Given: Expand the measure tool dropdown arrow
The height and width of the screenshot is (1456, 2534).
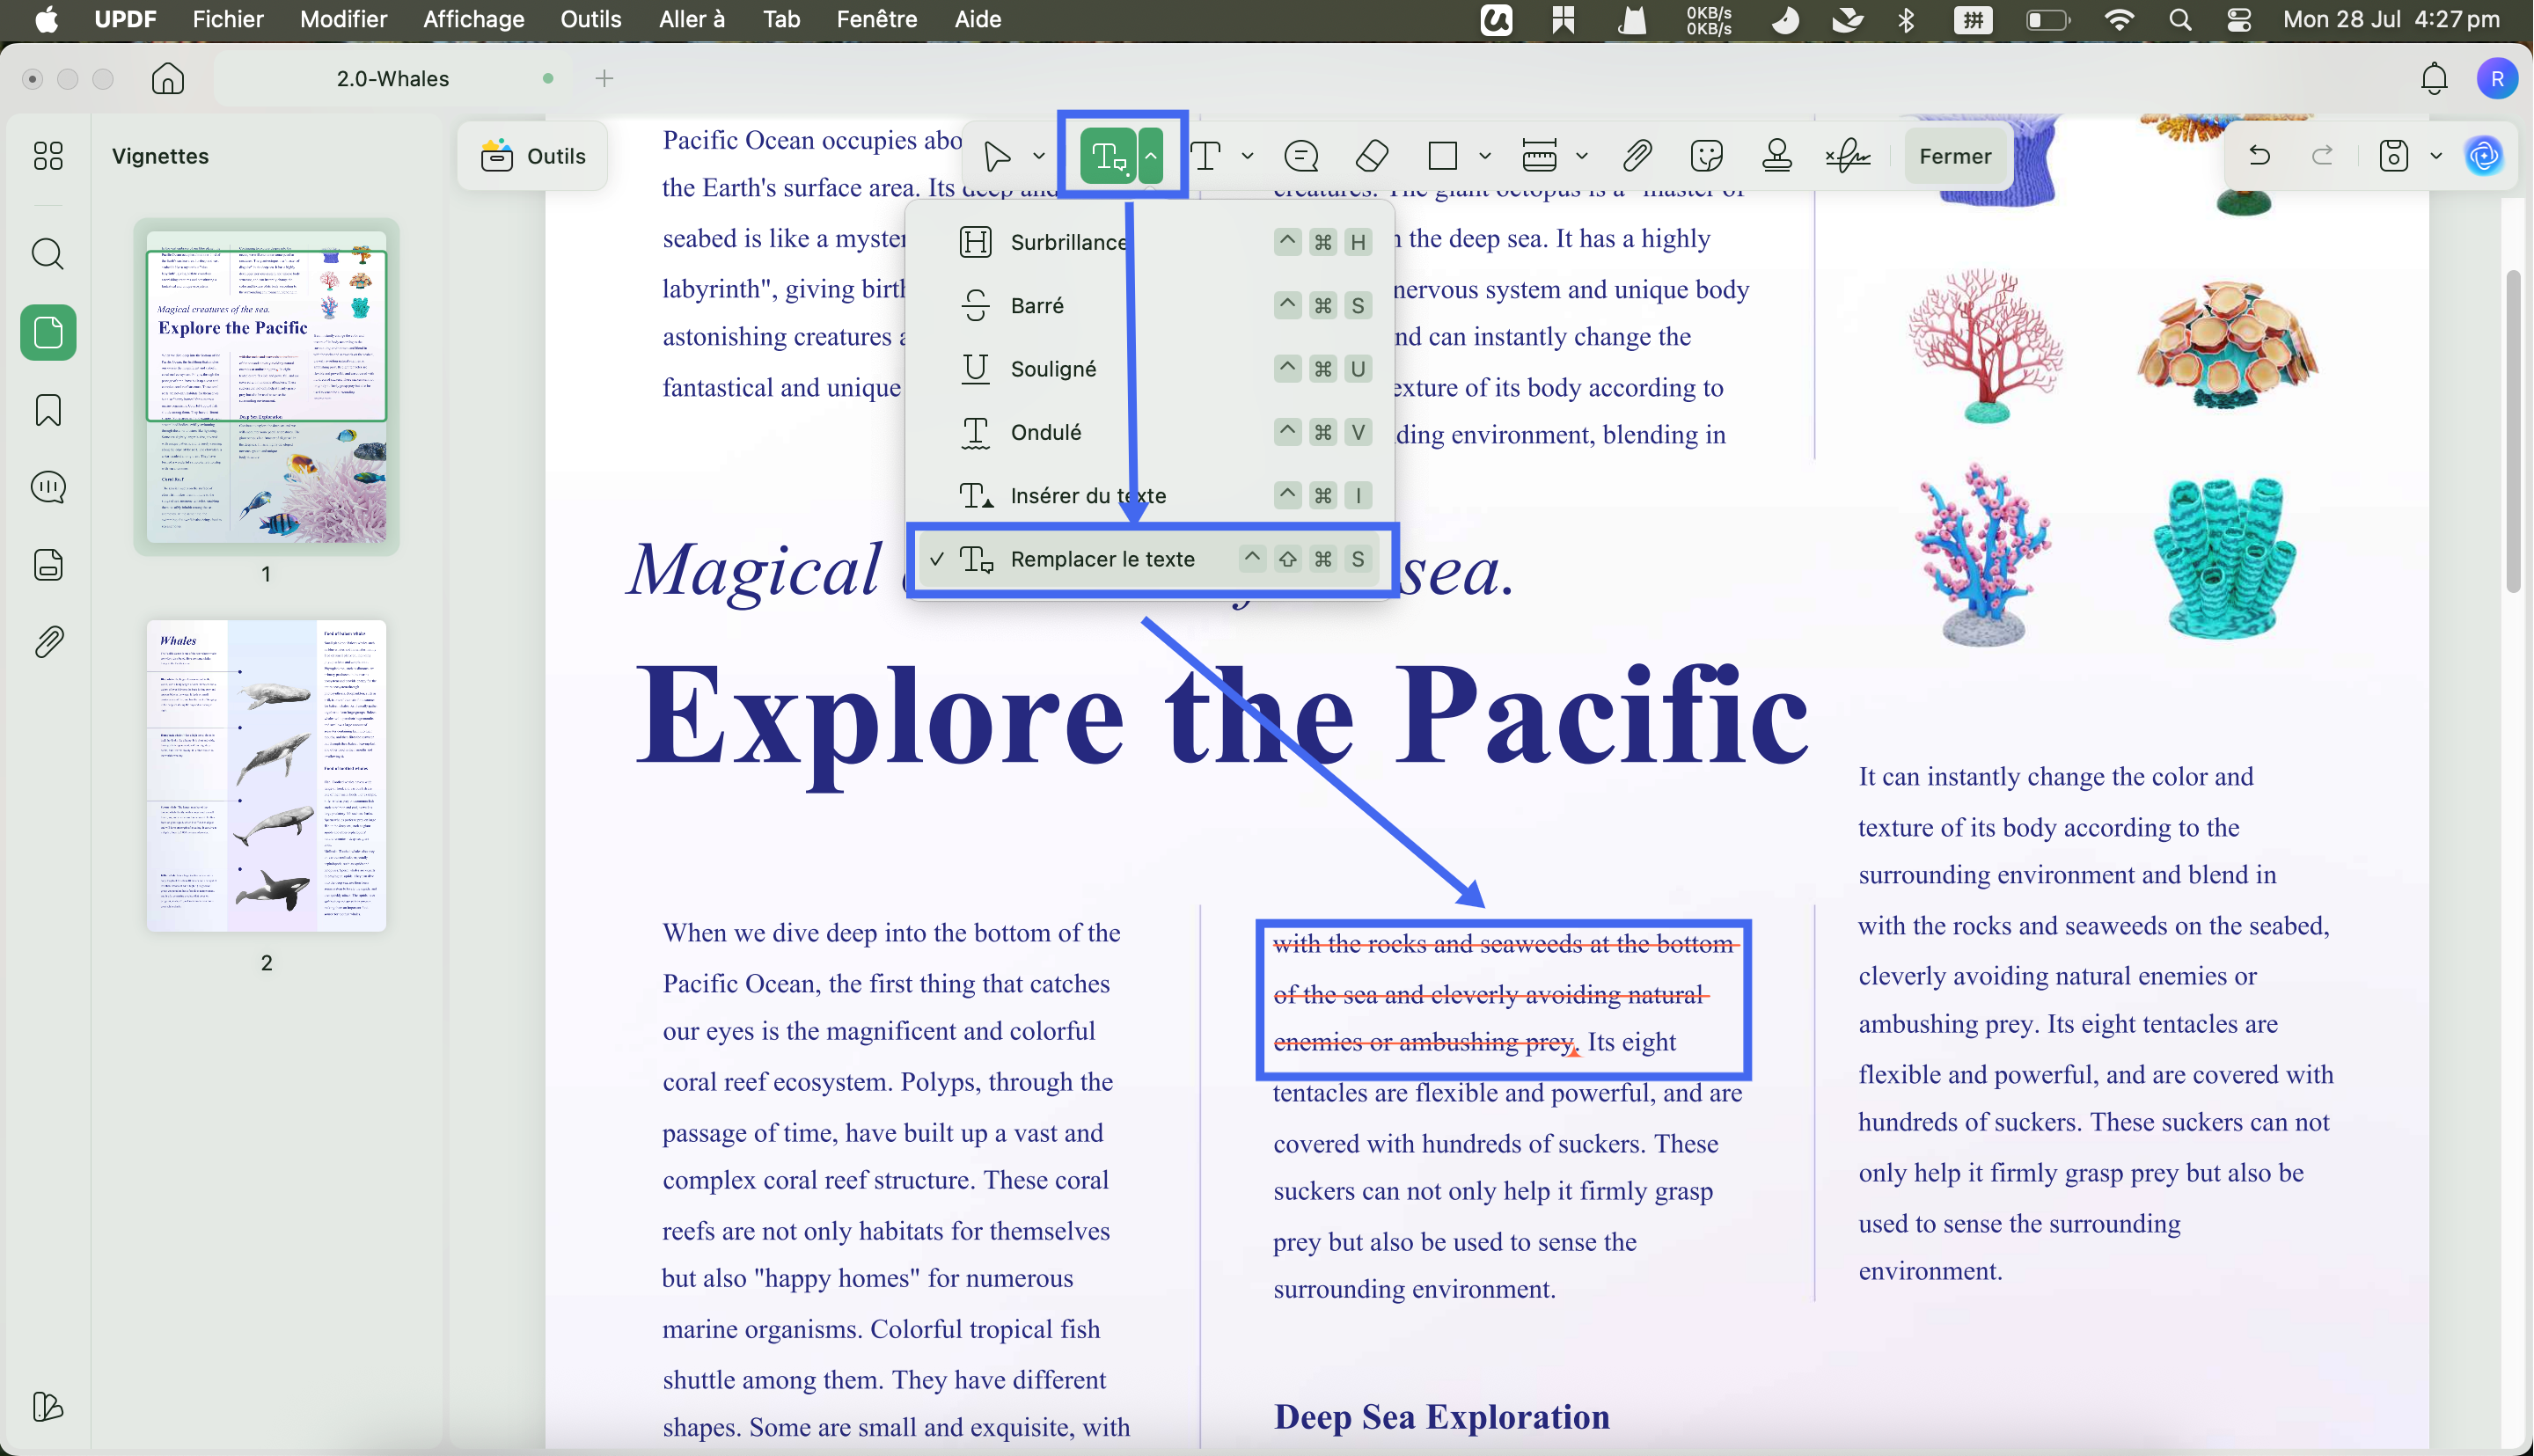Looking at the screenshot, I should (1582, 156).
